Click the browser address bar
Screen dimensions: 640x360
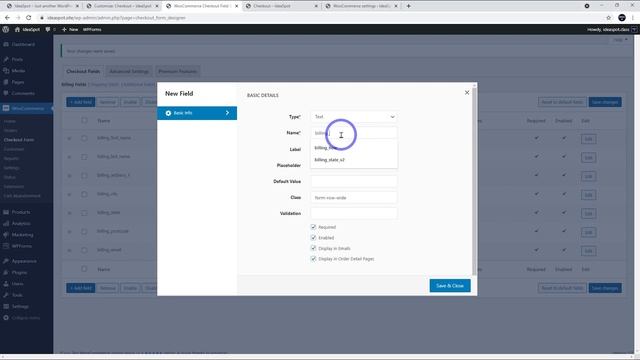(x=318, y=18)
